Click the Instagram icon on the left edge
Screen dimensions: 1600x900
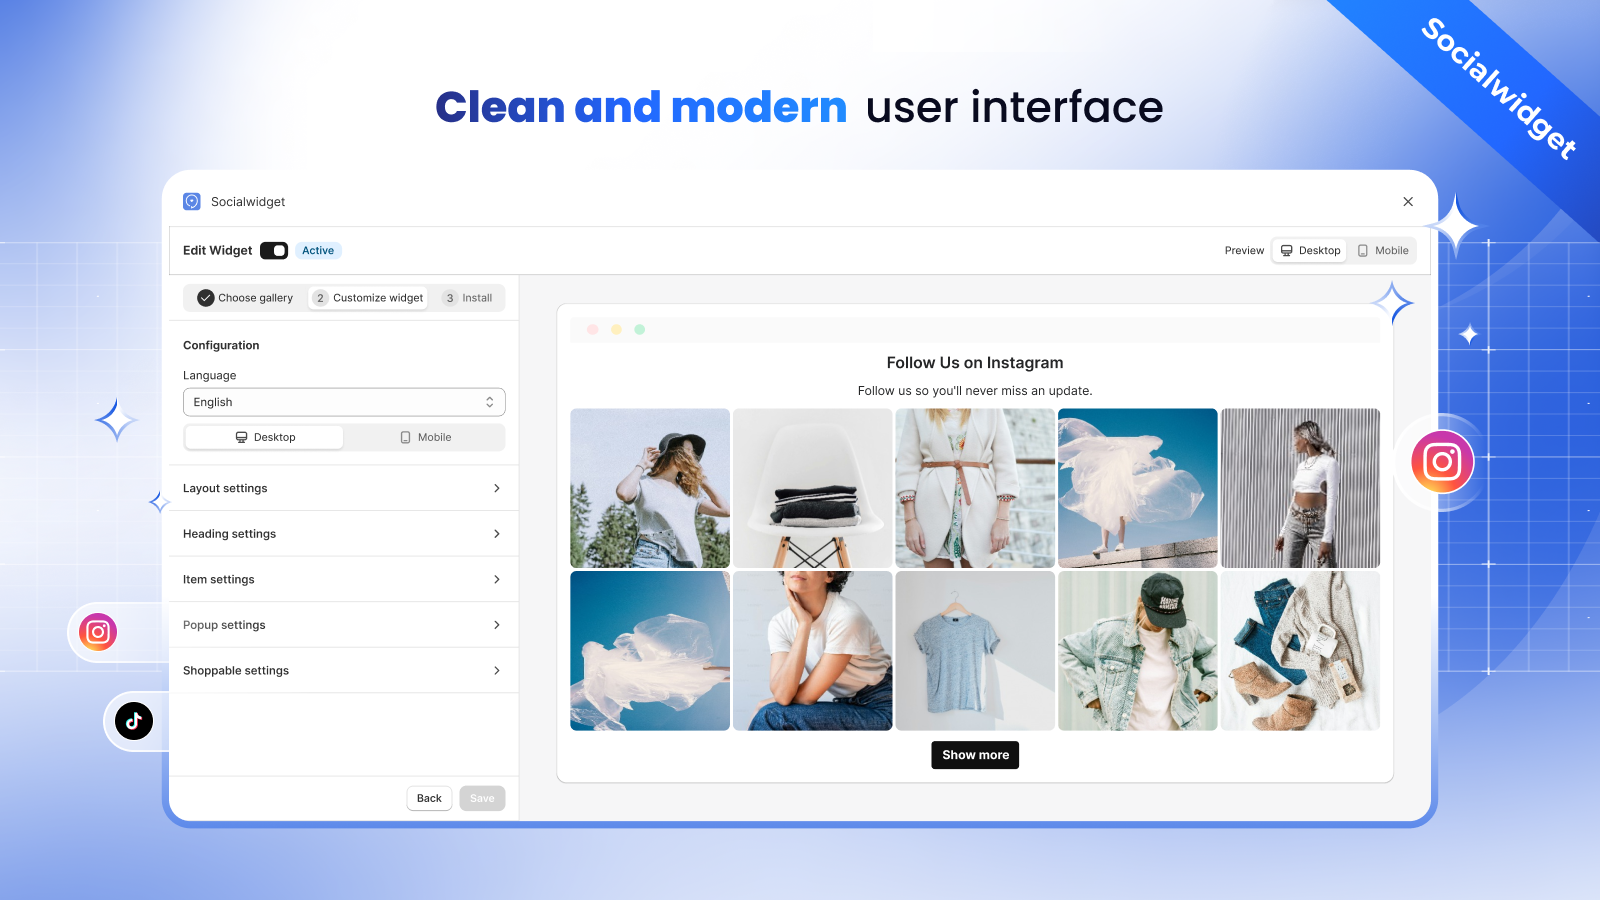click(98, 632)
